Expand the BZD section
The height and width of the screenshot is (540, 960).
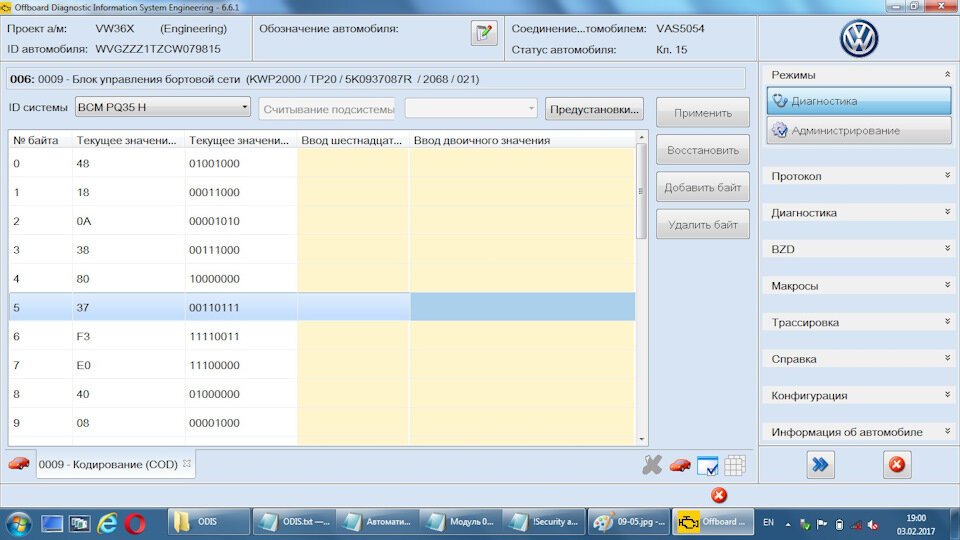point(947,249)
